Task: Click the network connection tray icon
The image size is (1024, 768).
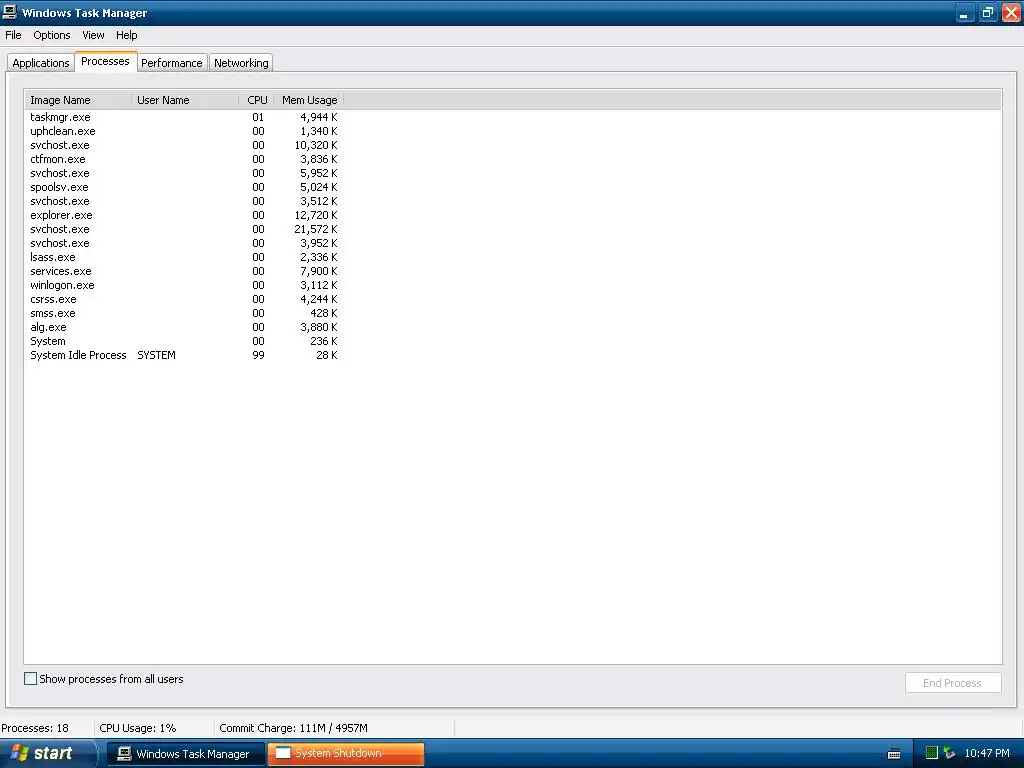Action: pos(950,753)
